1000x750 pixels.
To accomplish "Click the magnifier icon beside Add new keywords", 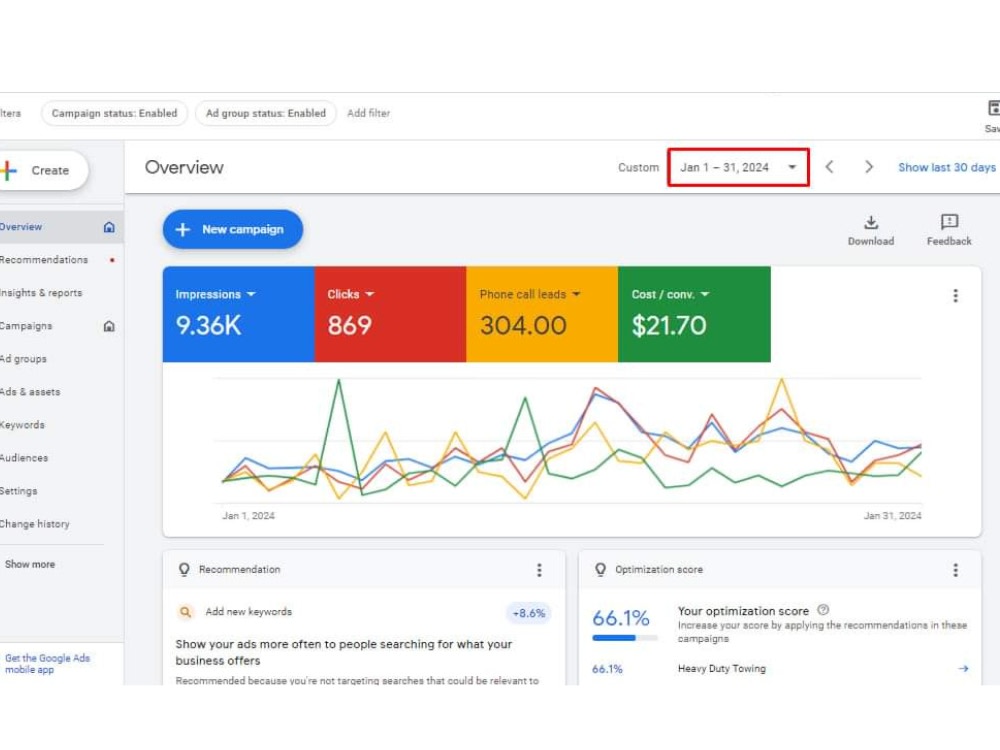I will [x=185, y=612].
